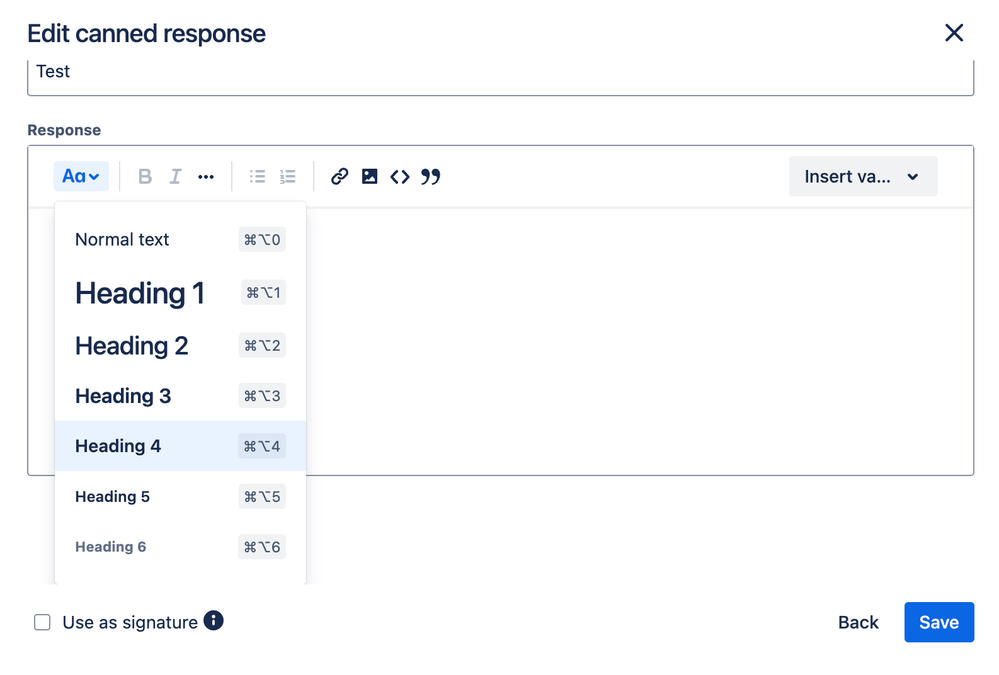Enable Use as signature checkbox
The height and width of the screenshot is (675, 999).
[x=42, y=622]
